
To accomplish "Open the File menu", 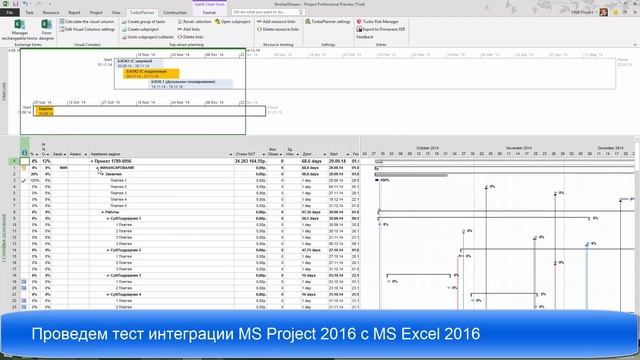I will (10, 13).
